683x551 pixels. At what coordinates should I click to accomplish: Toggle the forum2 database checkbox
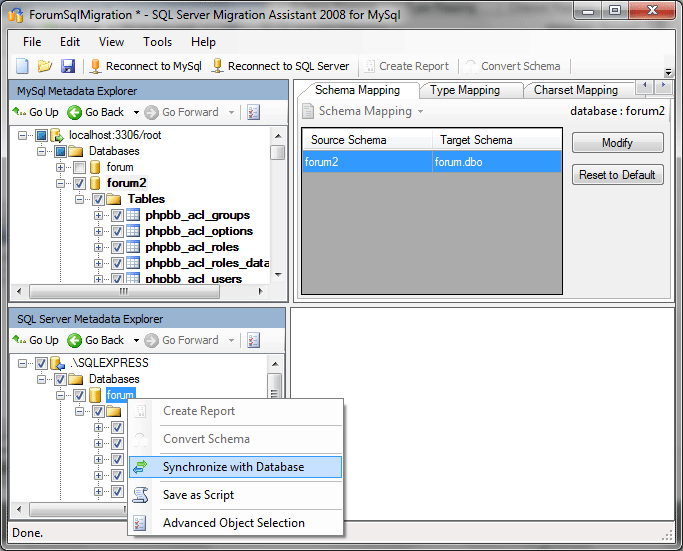tap(80, 183)
